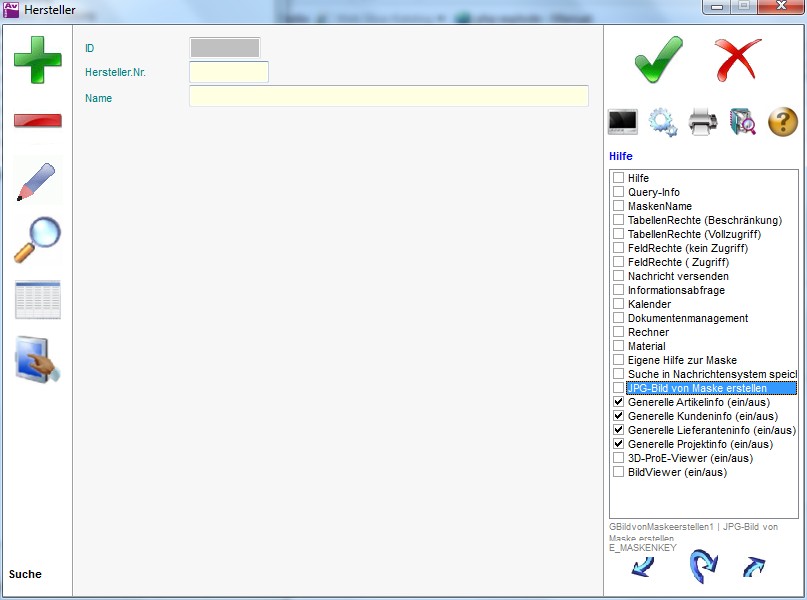Open help via the question mark icon
The image size is (807, 600).
tap(782, 122)
